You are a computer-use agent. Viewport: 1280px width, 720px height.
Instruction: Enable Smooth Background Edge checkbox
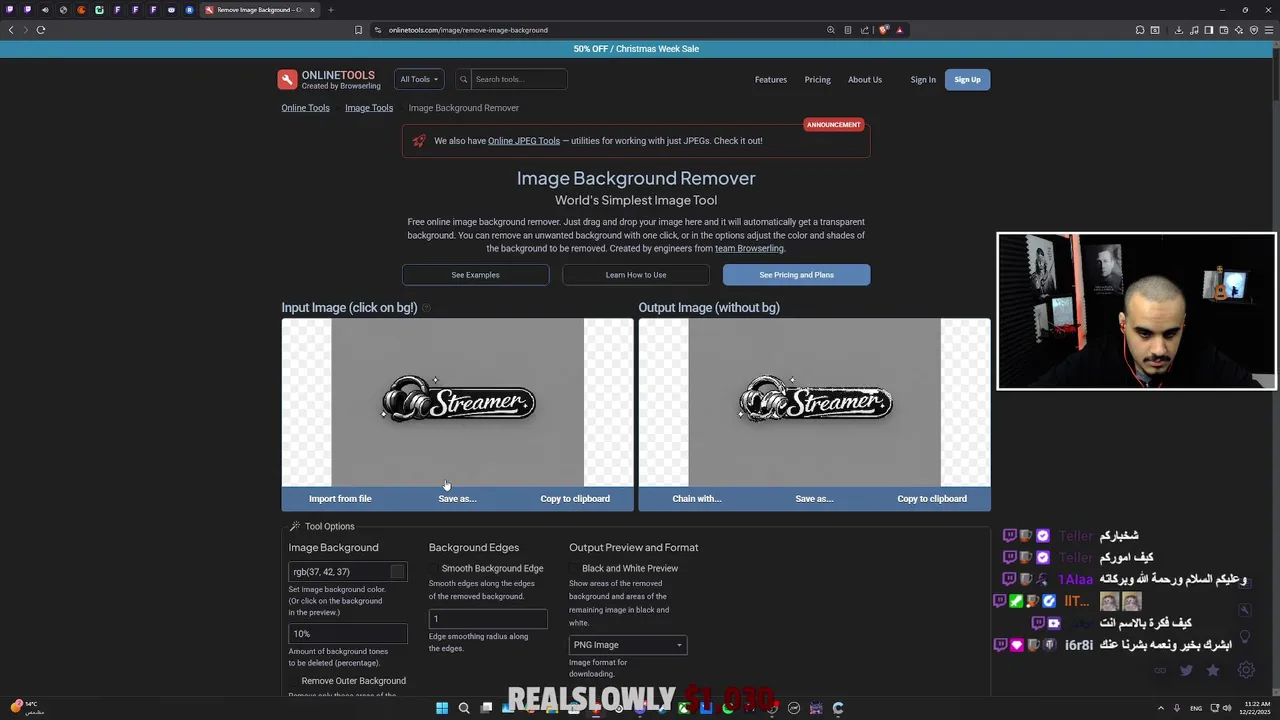coord(434,568)
